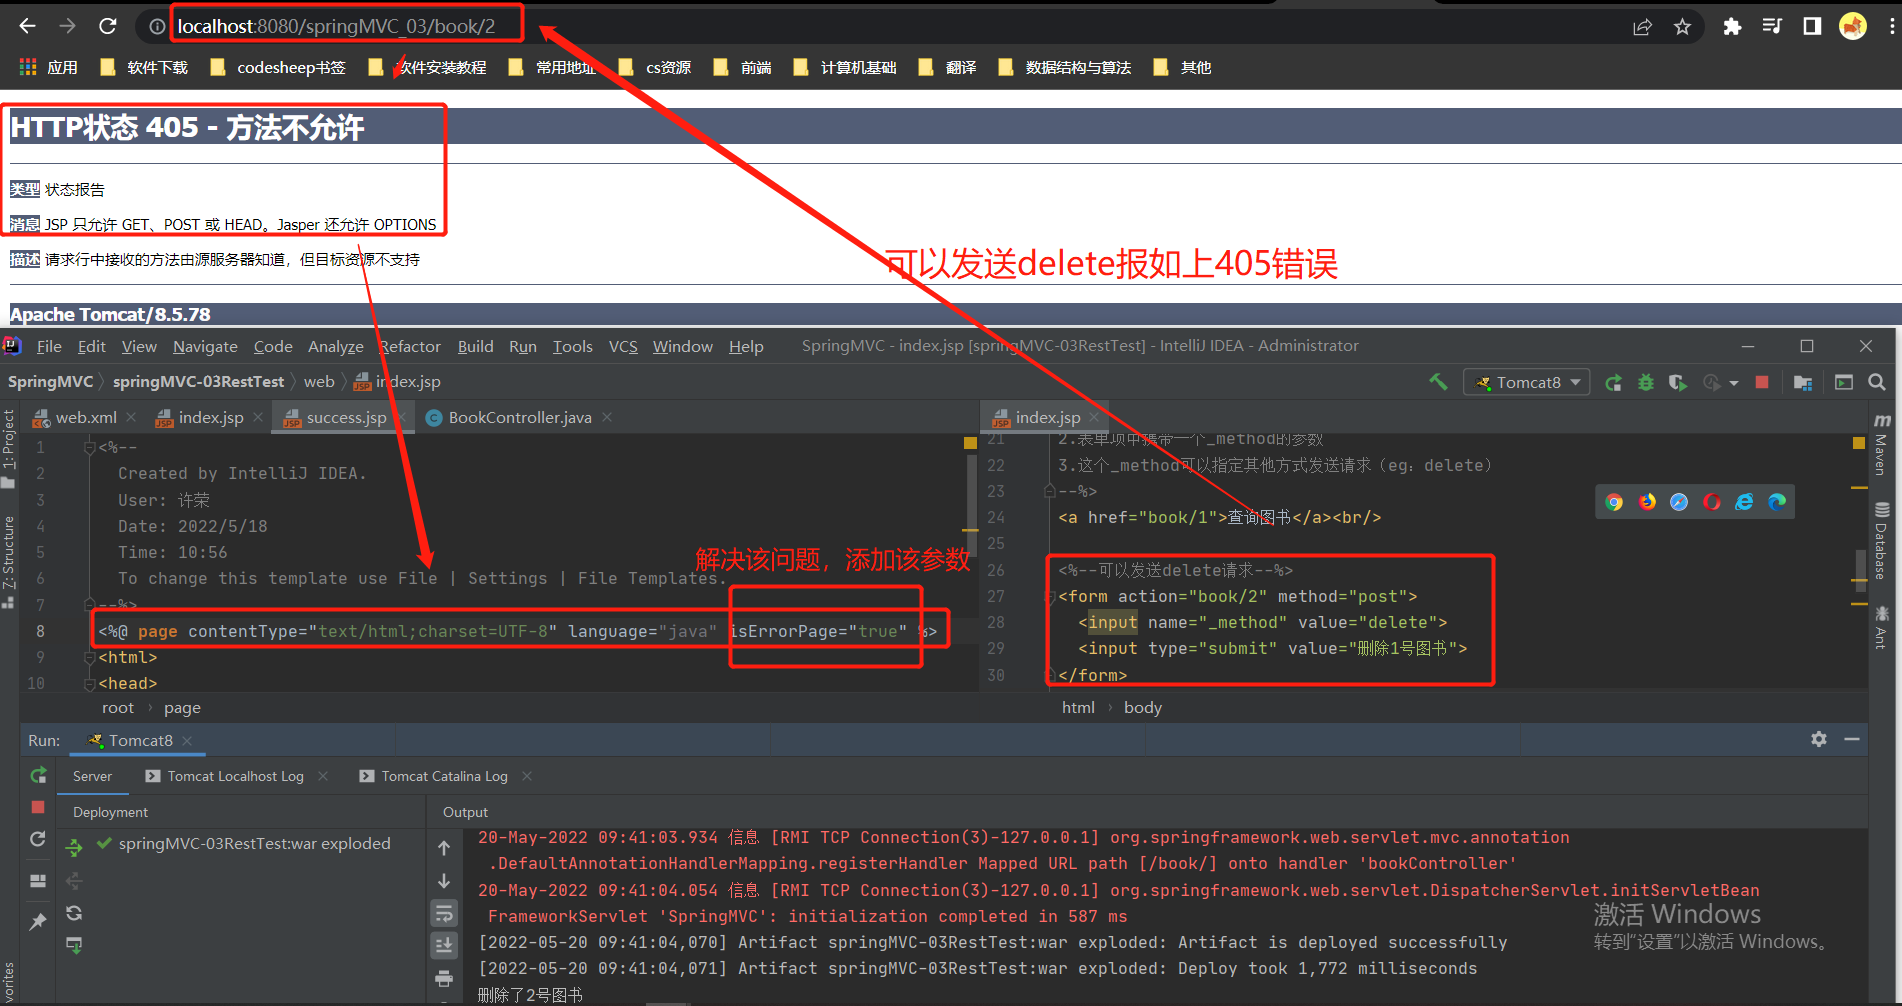This screenshot has height=1006, width=1902.
Task: Collapse the head tag at line 10
Action: (x=90, y=684)
